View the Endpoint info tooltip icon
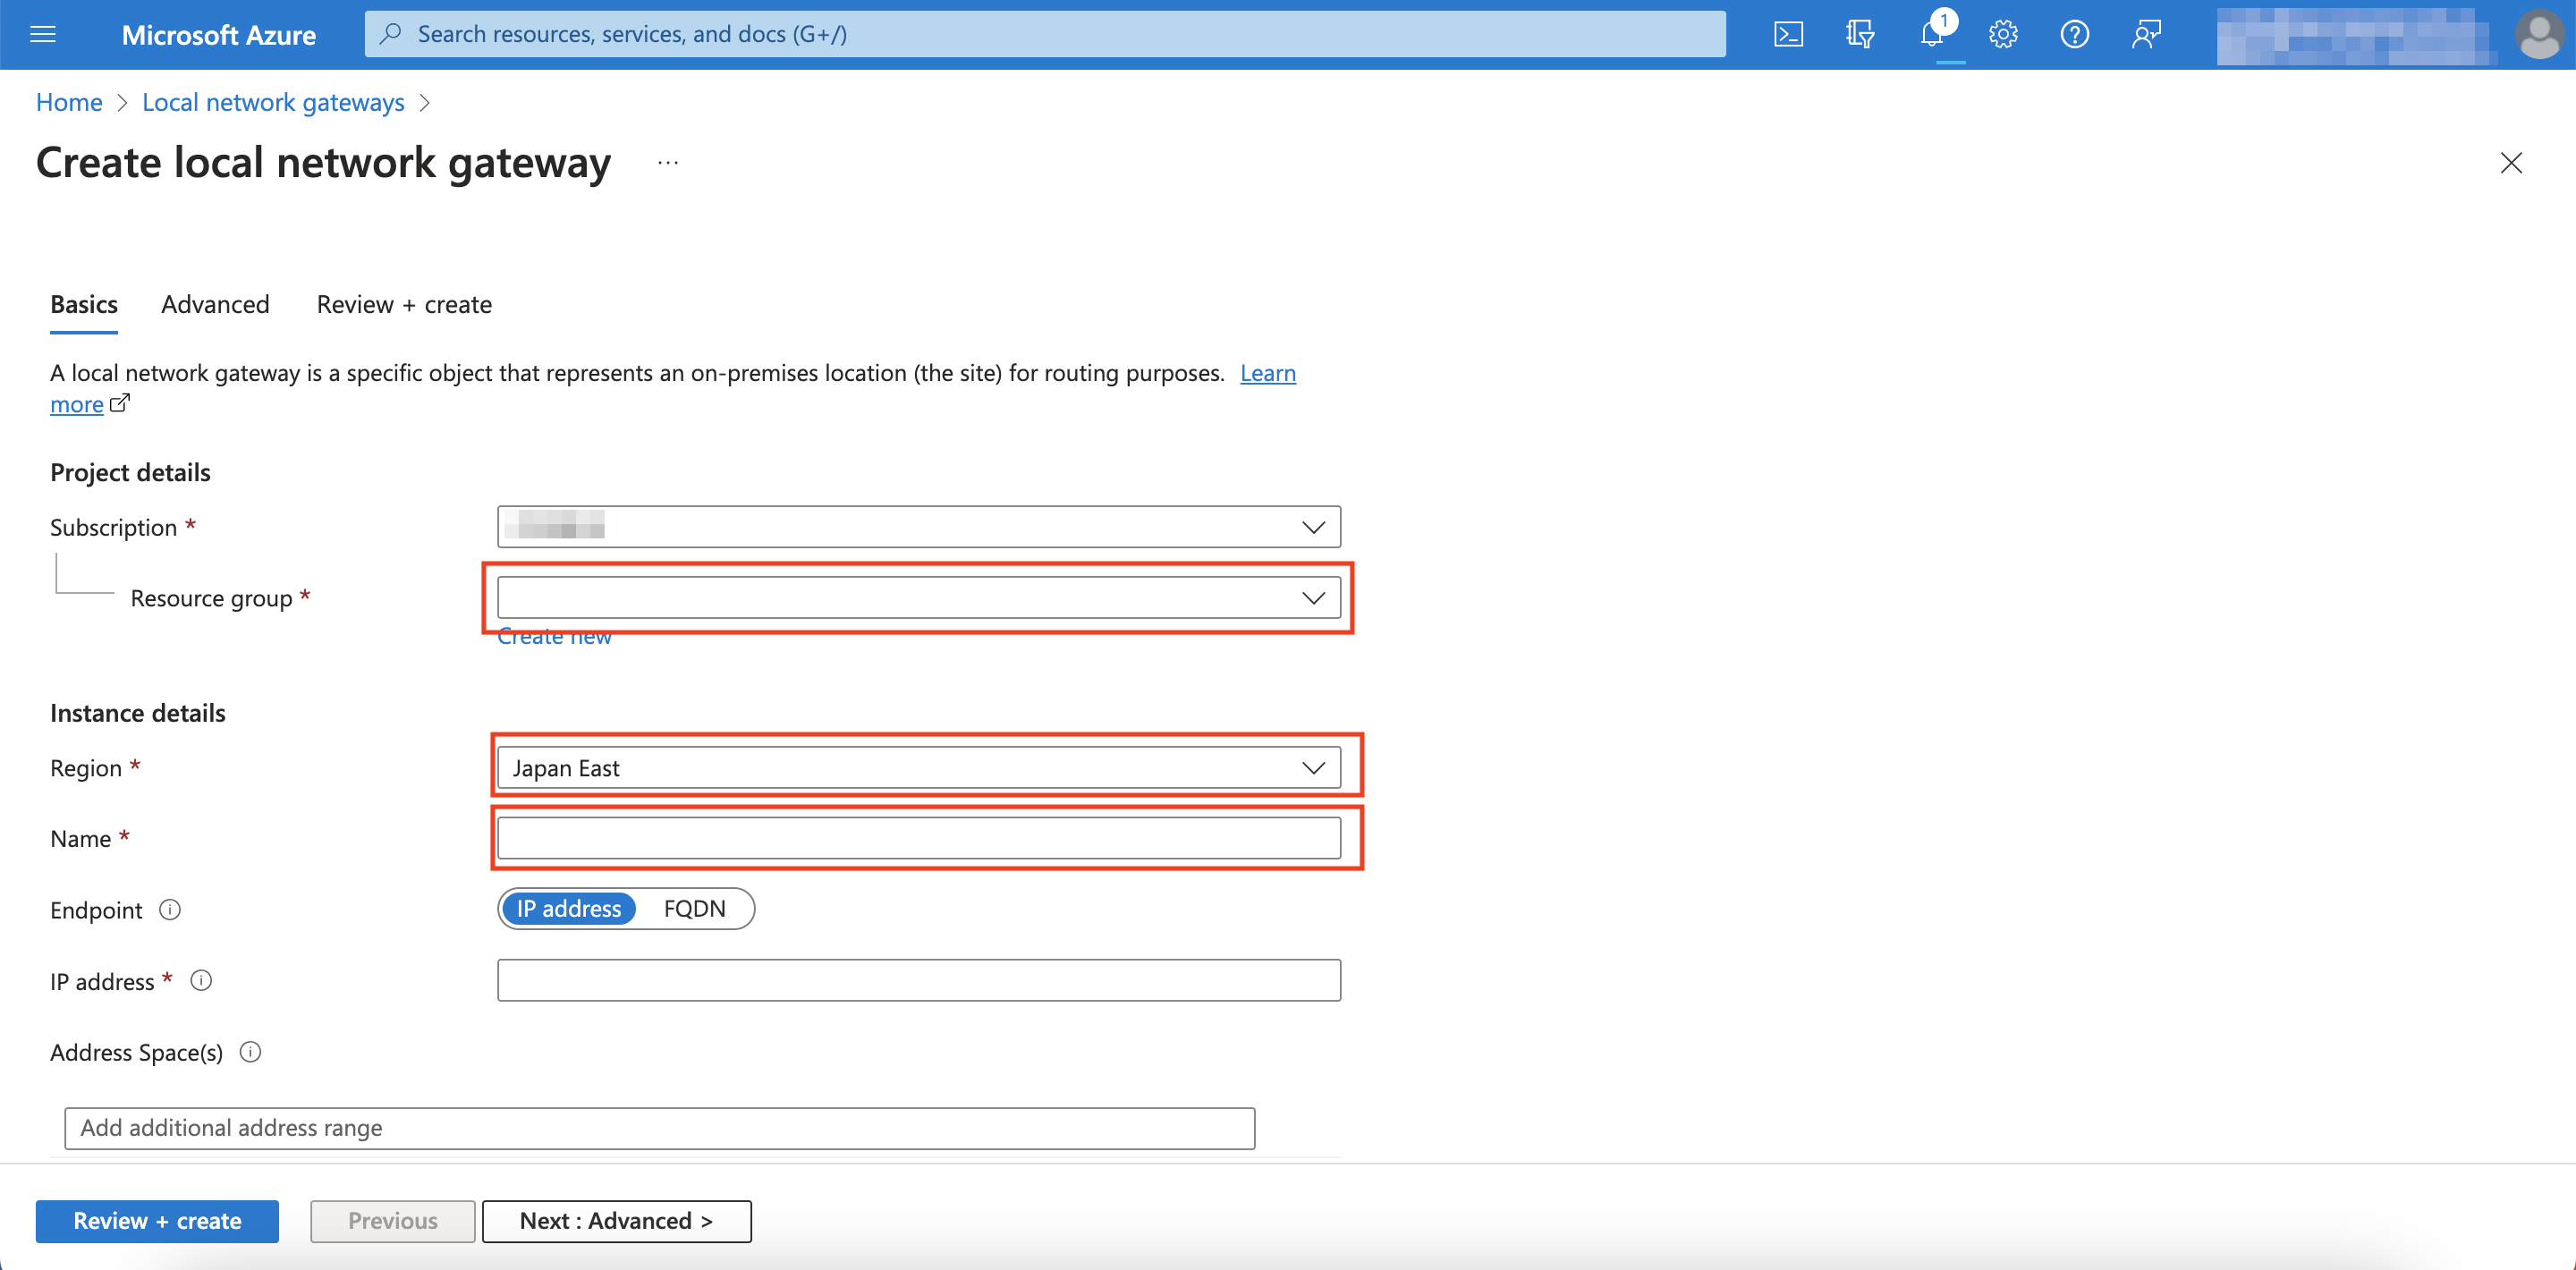Screen dimensions: 2576x1270 [170, 909]
